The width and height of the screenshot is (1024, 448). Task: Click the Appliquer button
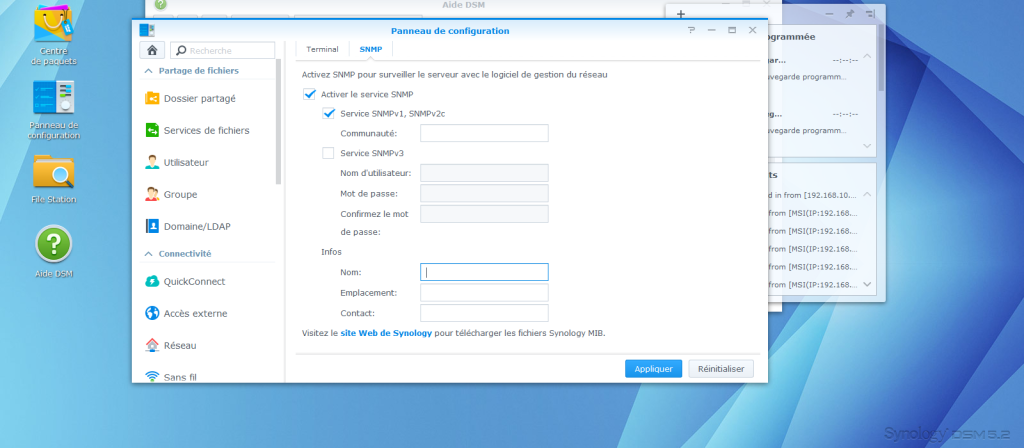coord(654,369)
